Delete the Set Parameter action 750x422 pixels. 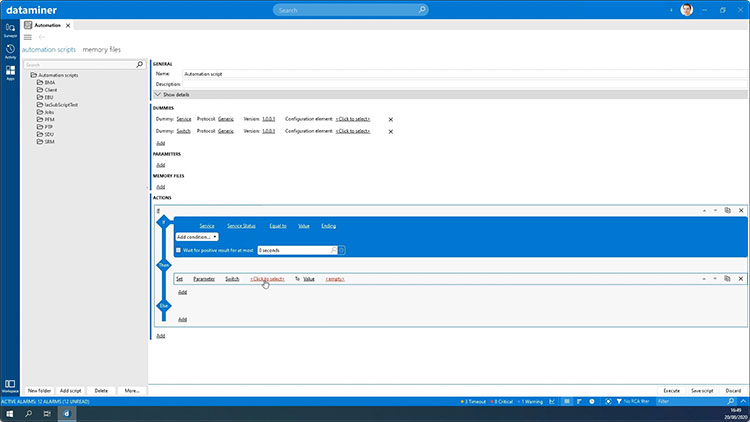pyautogui.click(x=741, y=278)
